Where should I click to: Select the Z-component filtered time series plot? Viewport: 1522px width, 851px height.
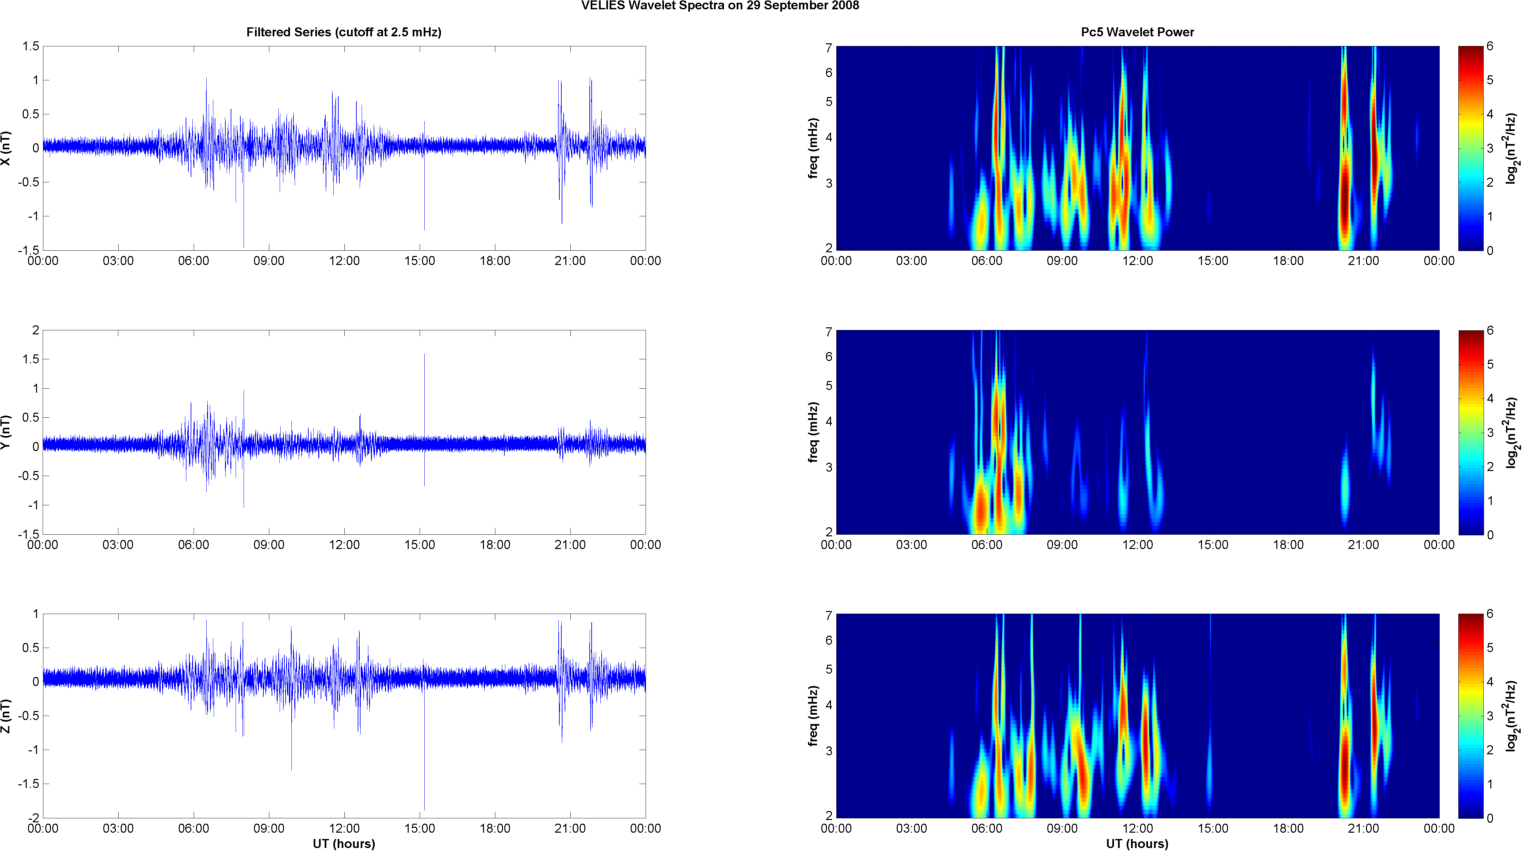344,716
